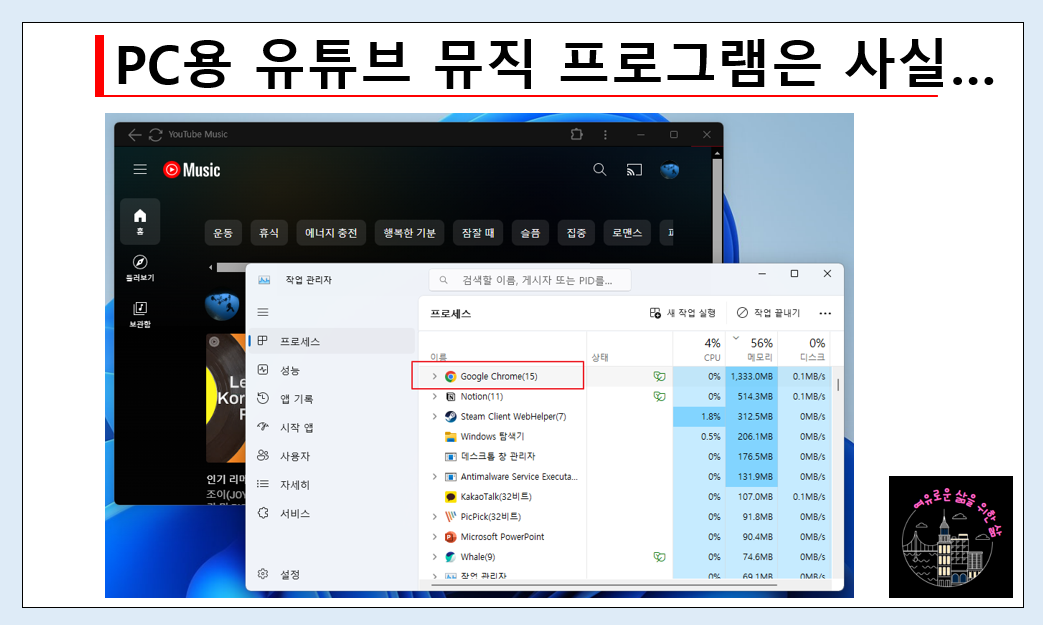This screenshot has height=625, width=1043.
Task: Select the 행복한 기분 mood chip
Action: point(409,233)
